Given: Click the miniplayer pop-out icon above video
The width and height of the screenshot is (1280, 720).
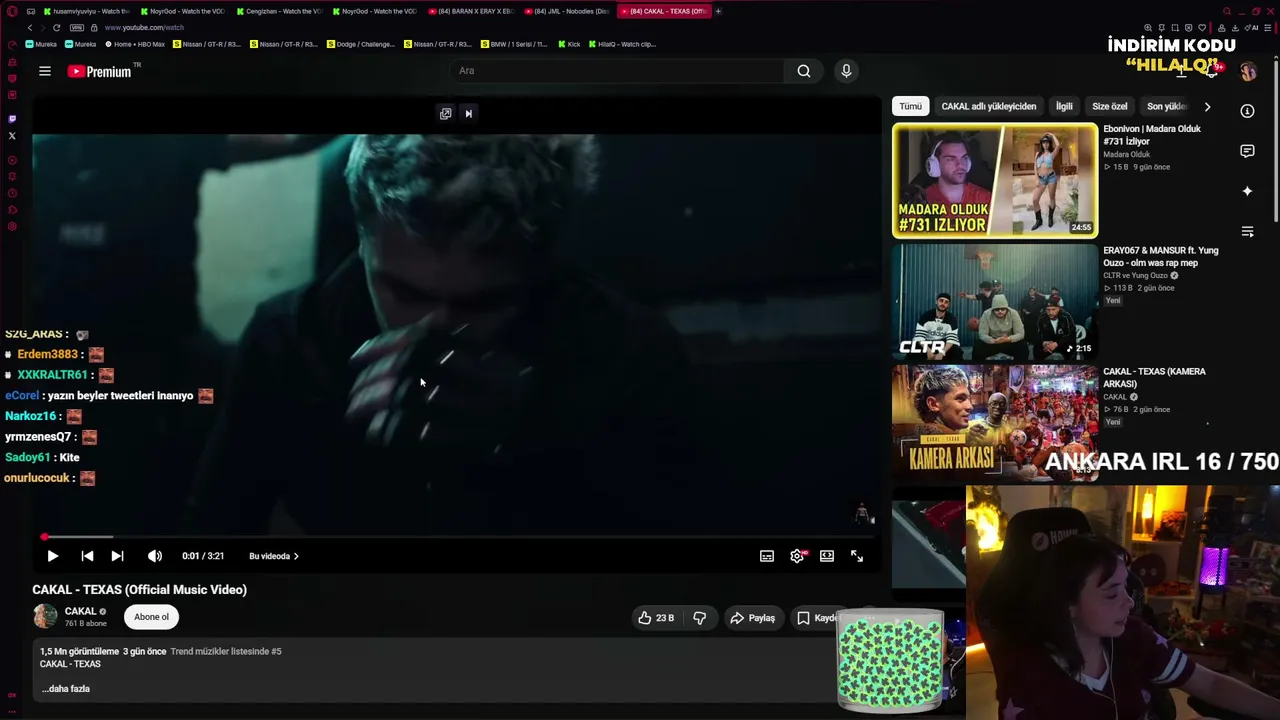Looking at the screenshot, I should (x=446, y=114).
